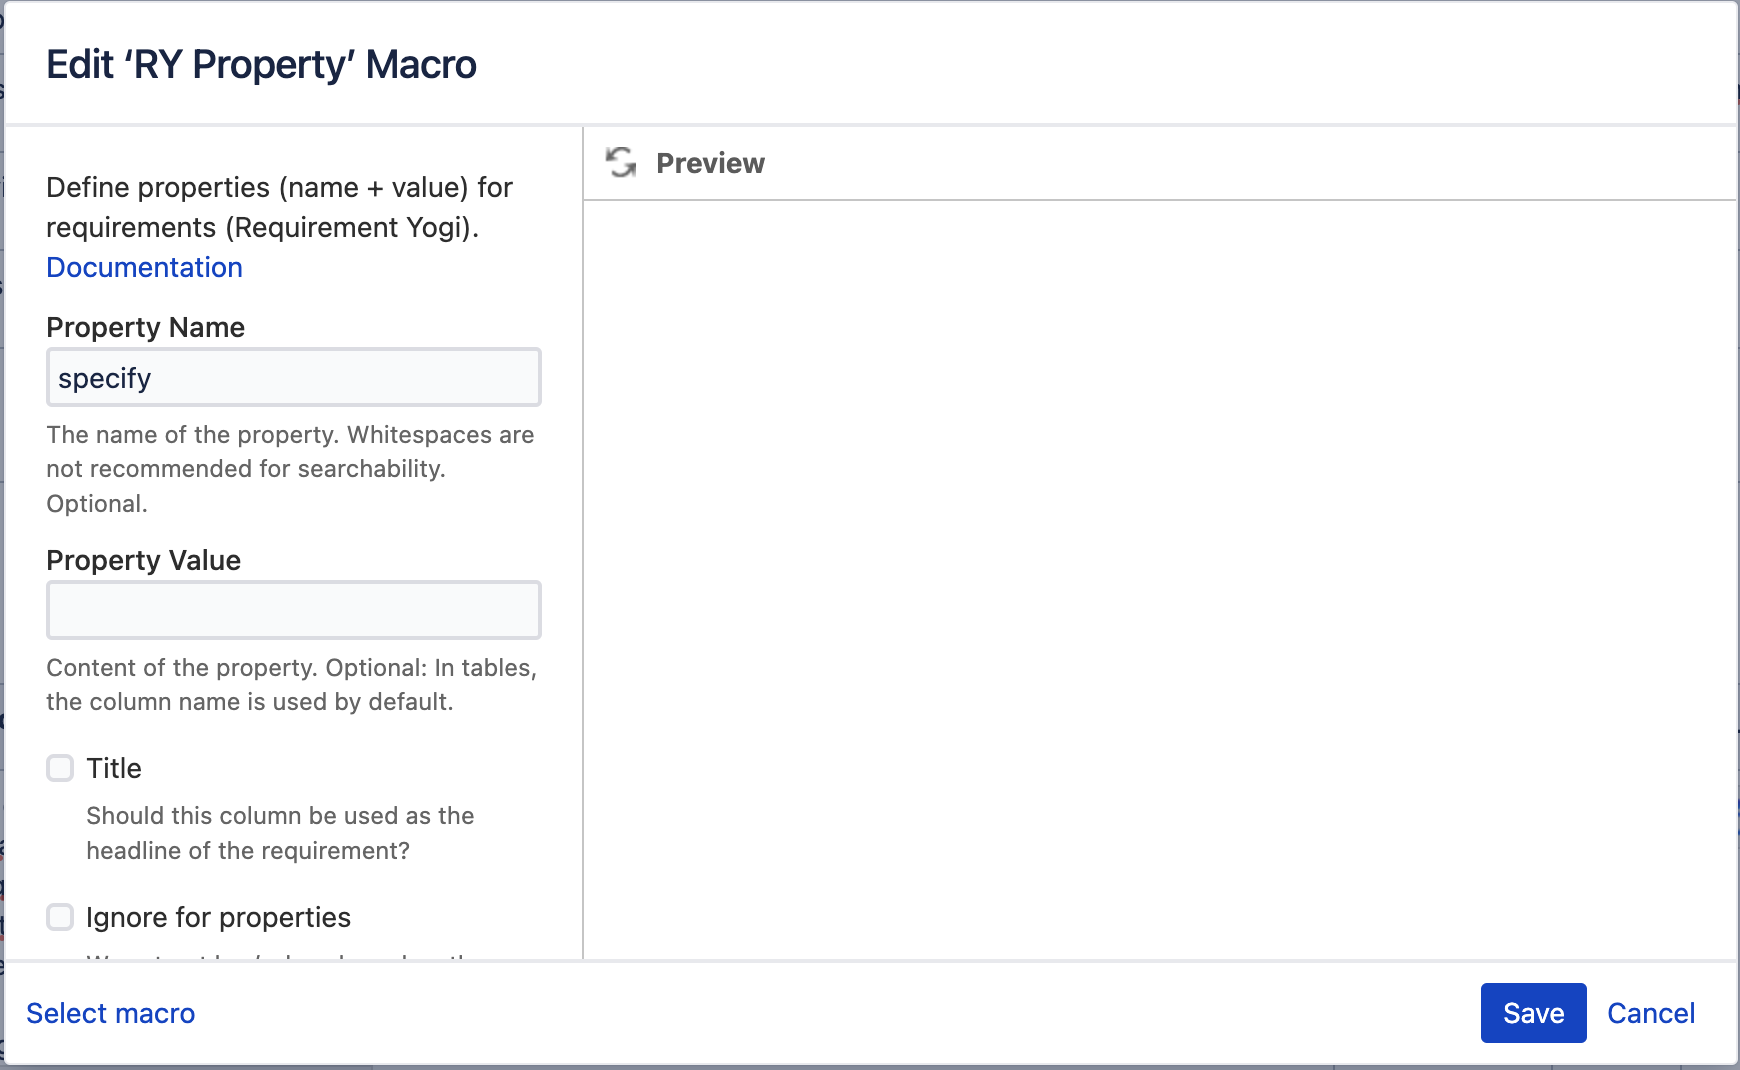Open the Requirement Yogi Documentation link
Viewport: 1740px width, 1070px height.
[x=144, y=267]
